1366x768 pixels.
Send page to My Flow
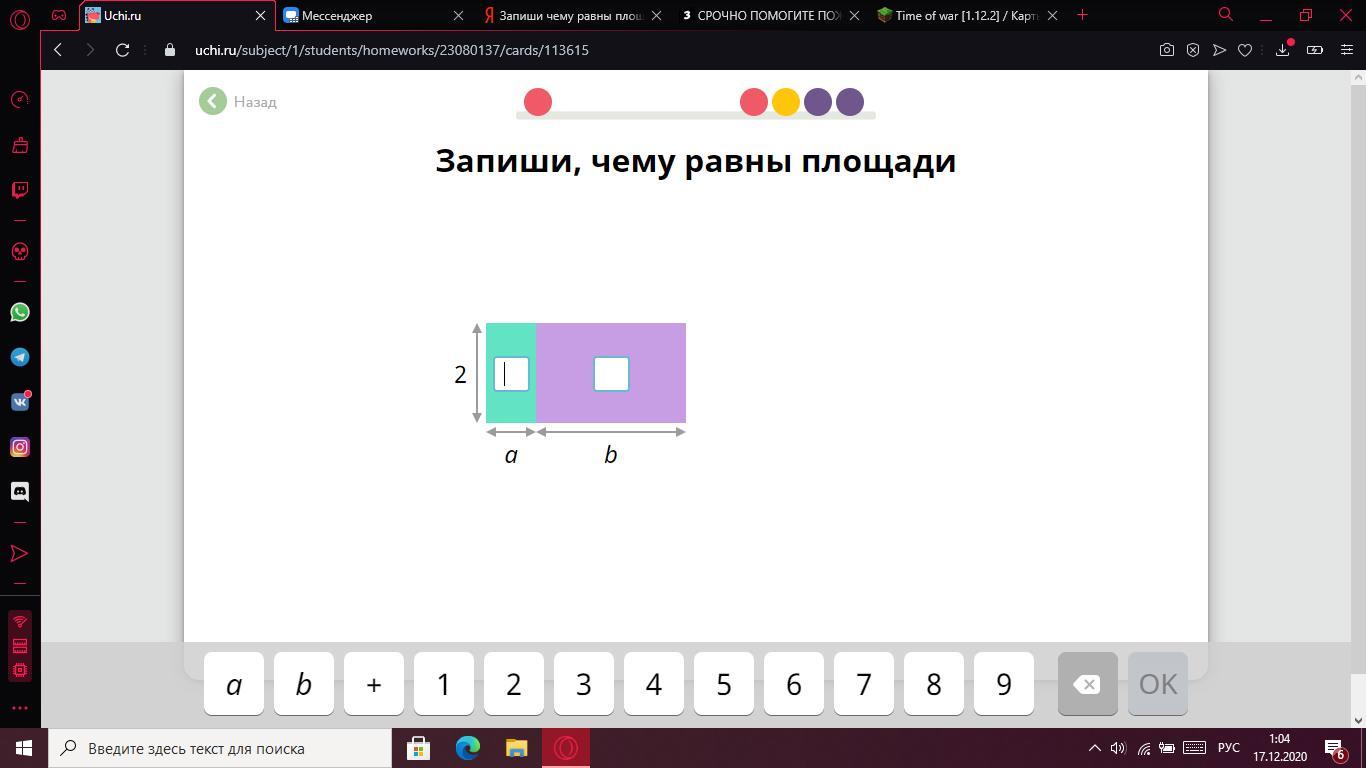(x=1219, y=50)
